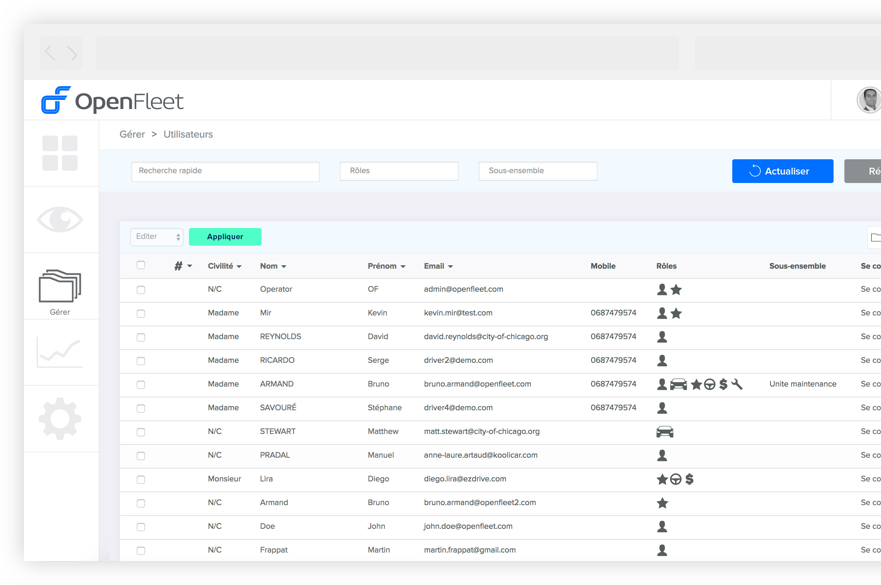The width and height of the screenshot is (881, 585).
Task: Click the settings gear in the sidebar
Action: pos(58,419)
